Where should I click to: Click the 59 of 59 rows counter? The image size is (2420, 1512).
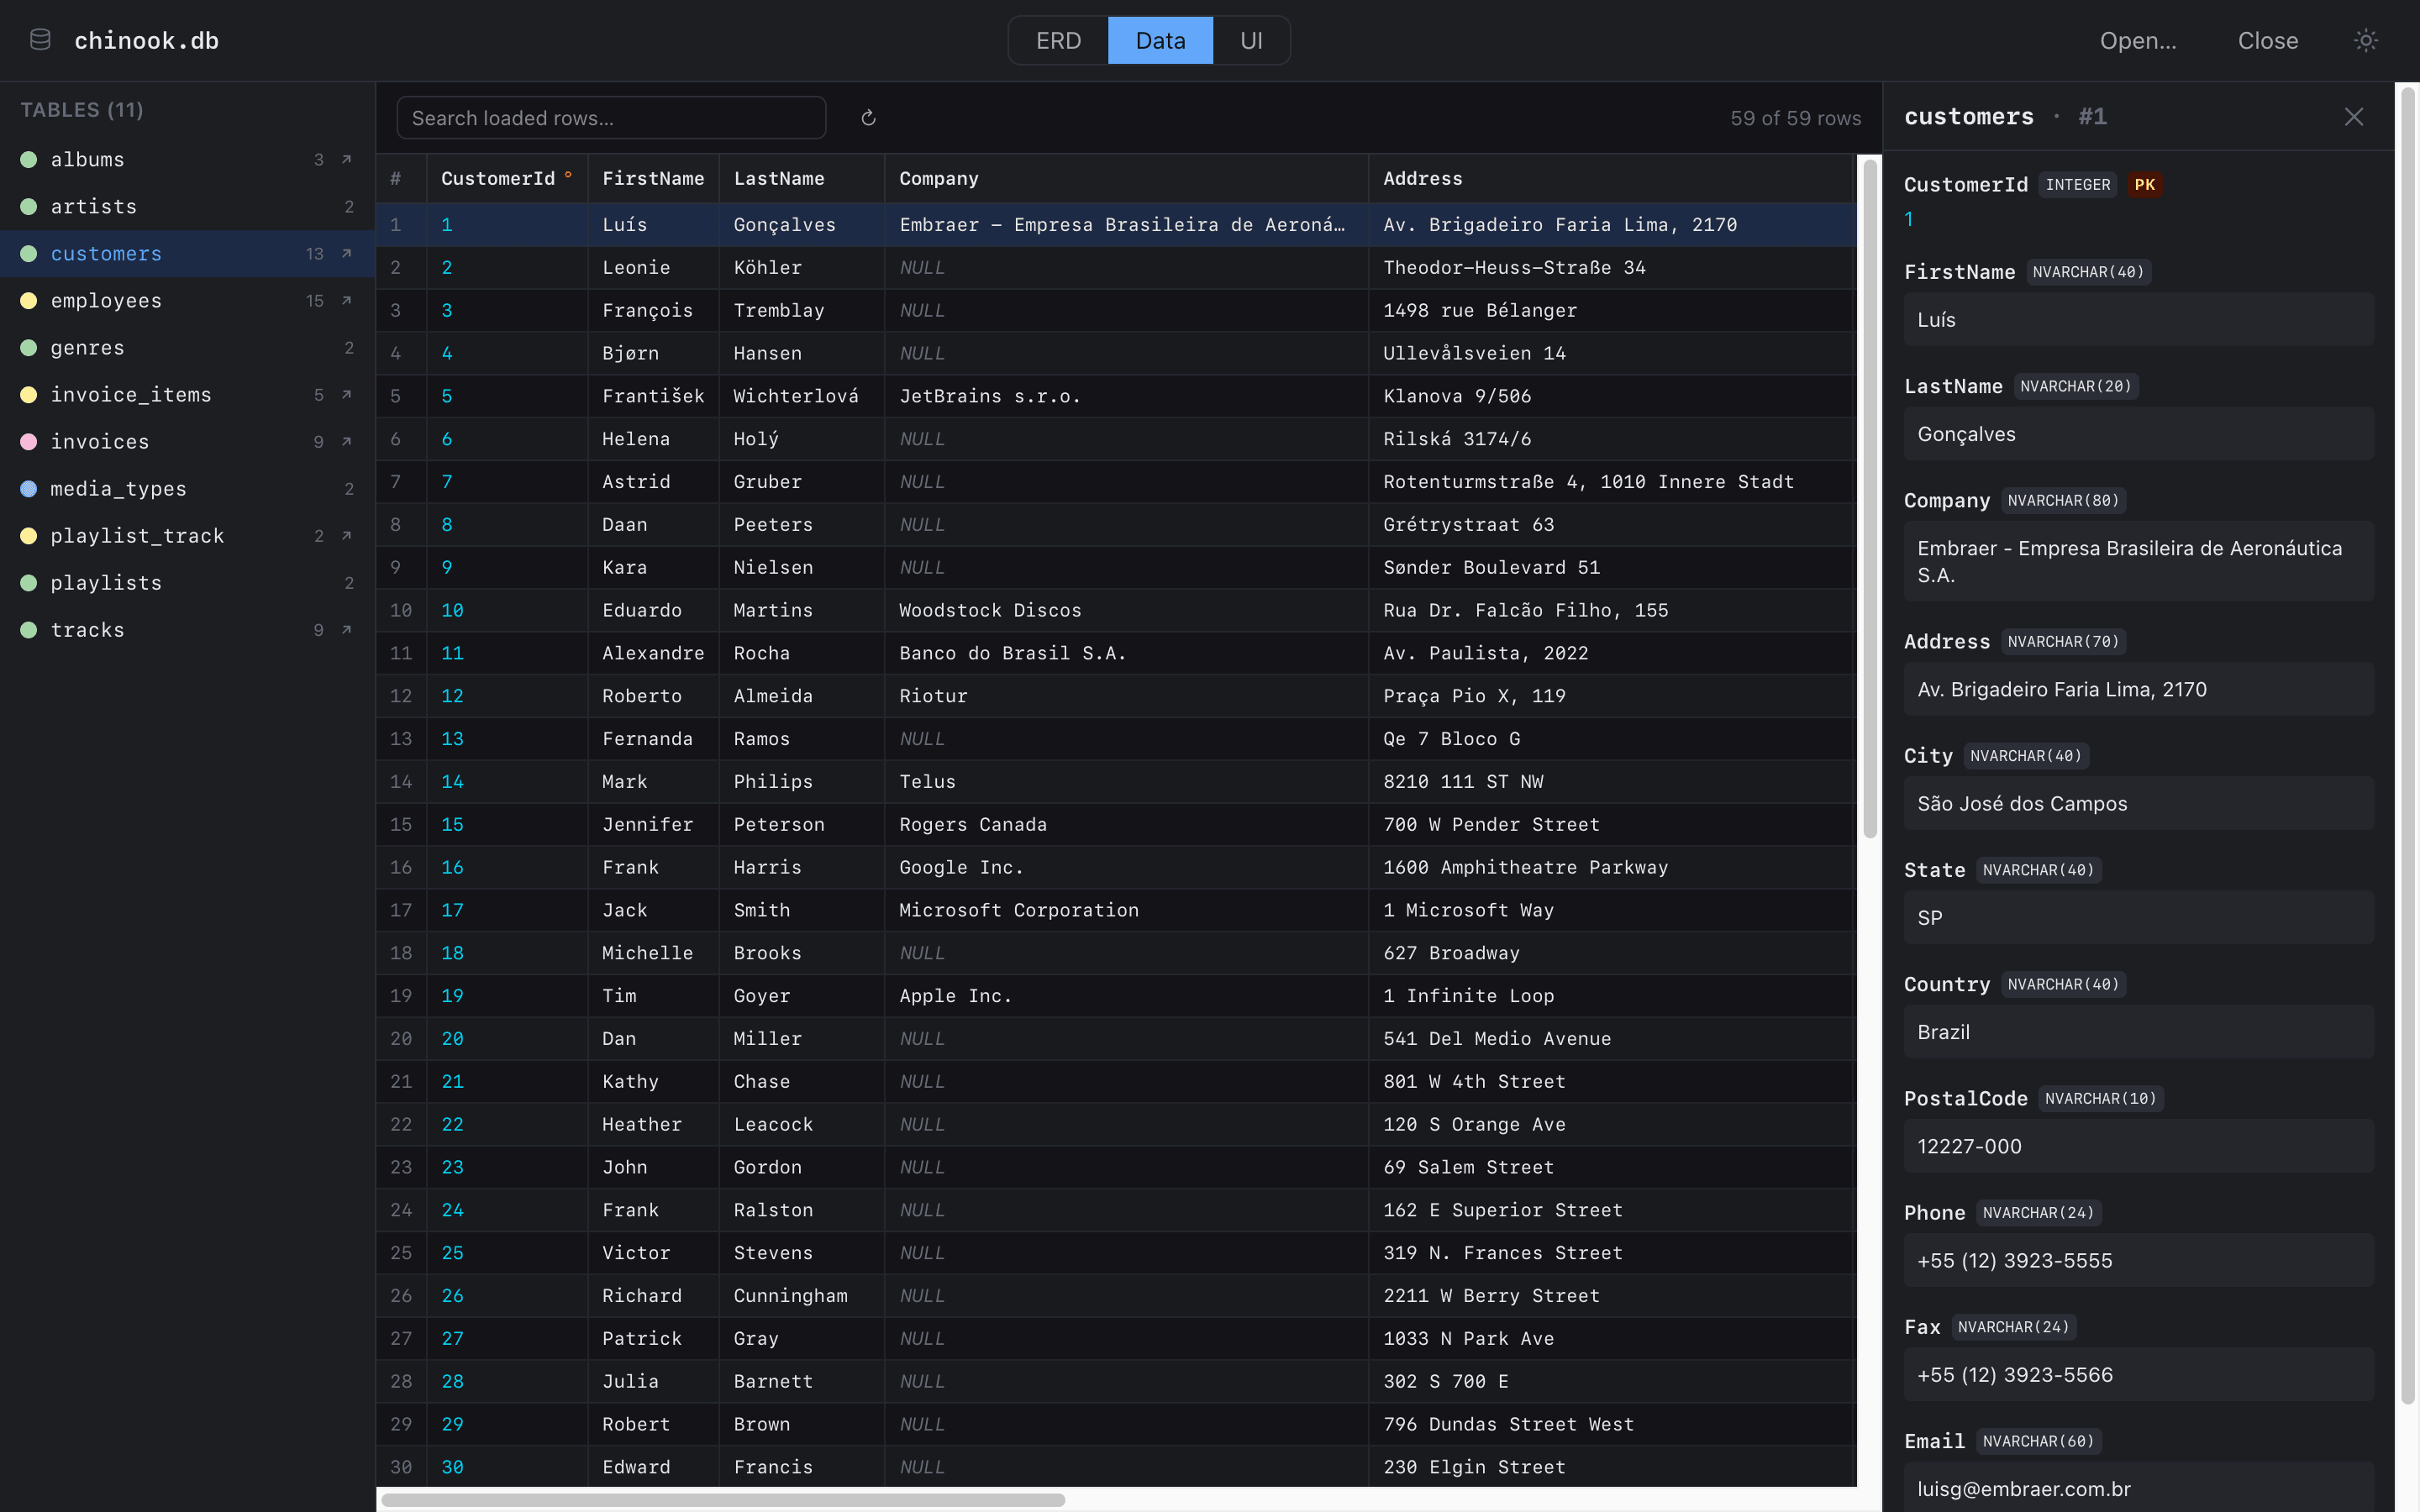coord(1795,118)
